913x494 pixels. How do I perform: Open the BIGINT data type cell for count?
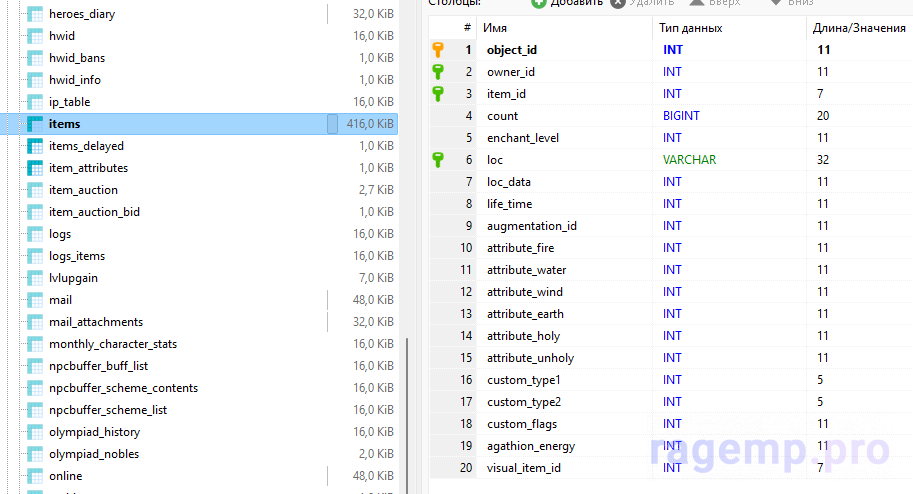(681, 115)
